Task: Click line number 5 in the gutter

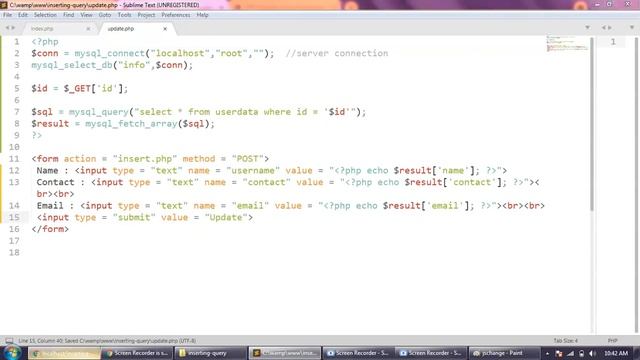Action: [16, 89]
